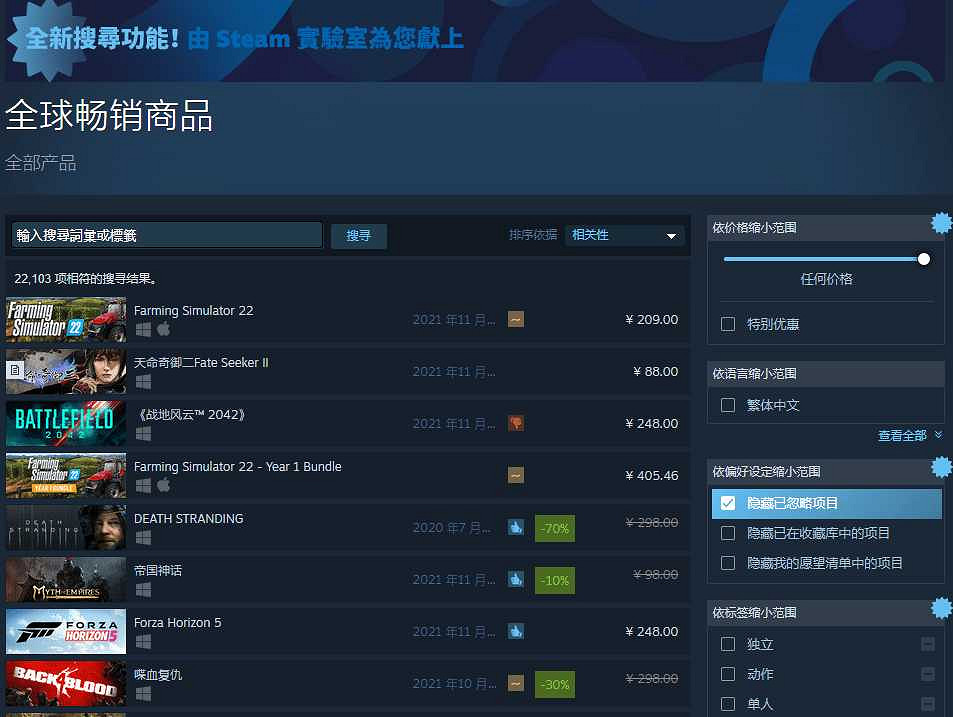Click the Steam Labs badge beside 依价格缩小范围
The width and height of the screenshot is (953, 717).
click(941, 223)
